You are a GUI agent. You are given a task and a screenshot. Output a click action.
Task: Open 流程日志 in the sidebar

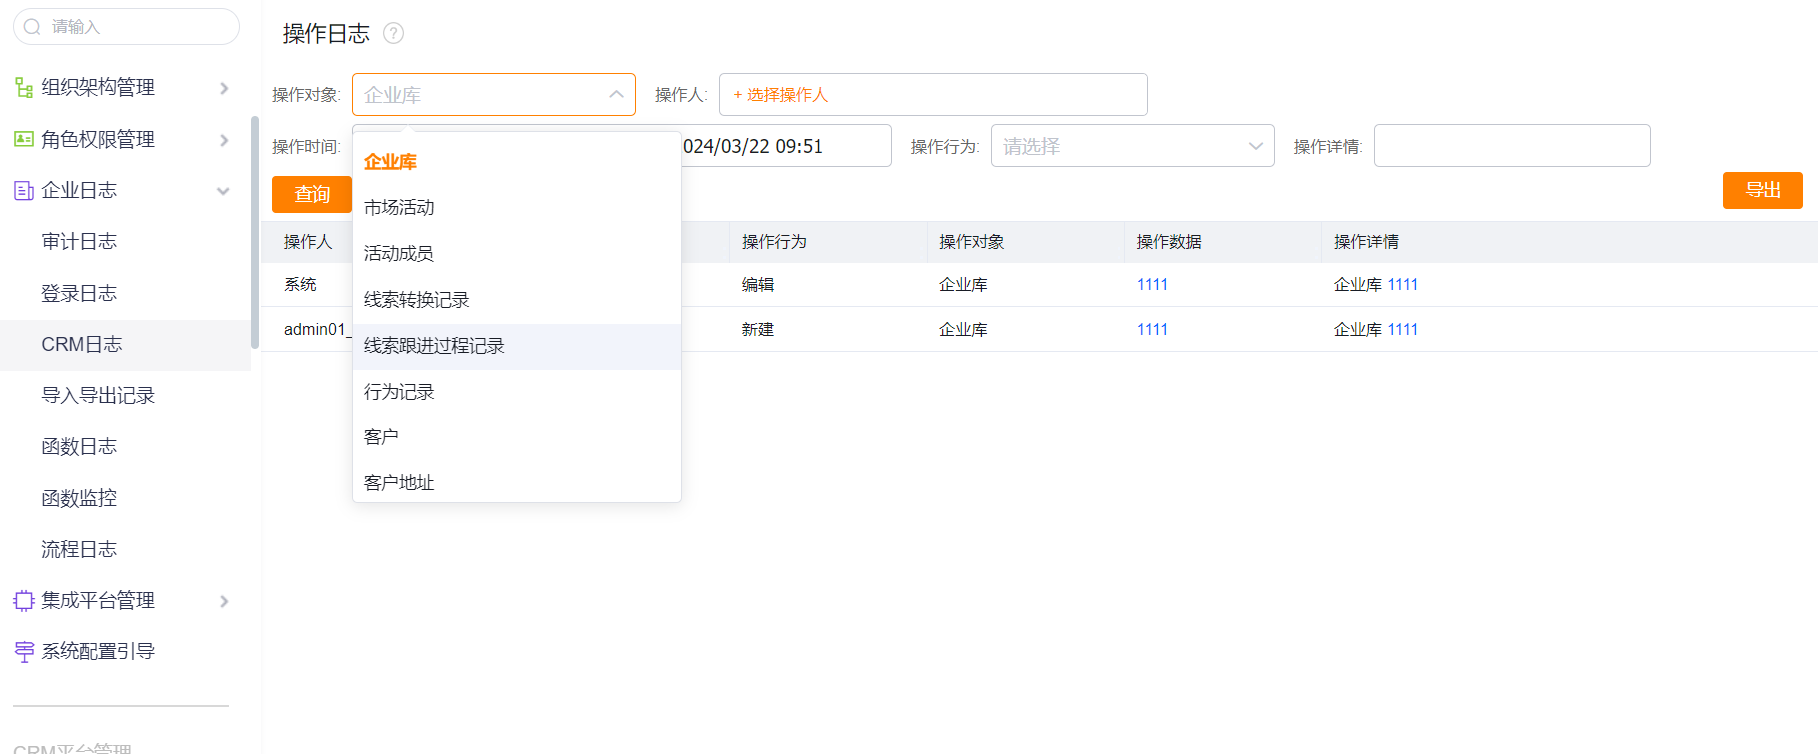tap(79, 549)
